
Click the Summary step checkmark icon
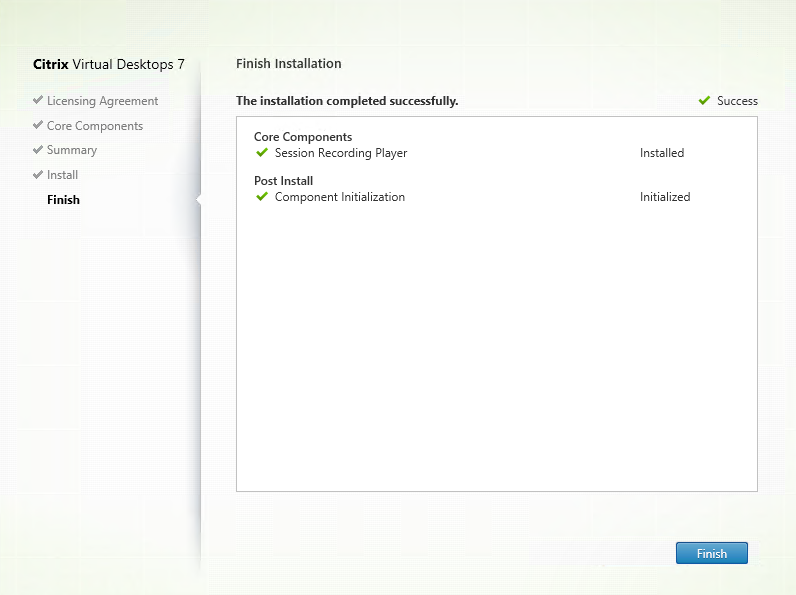[x=38, y=150]
